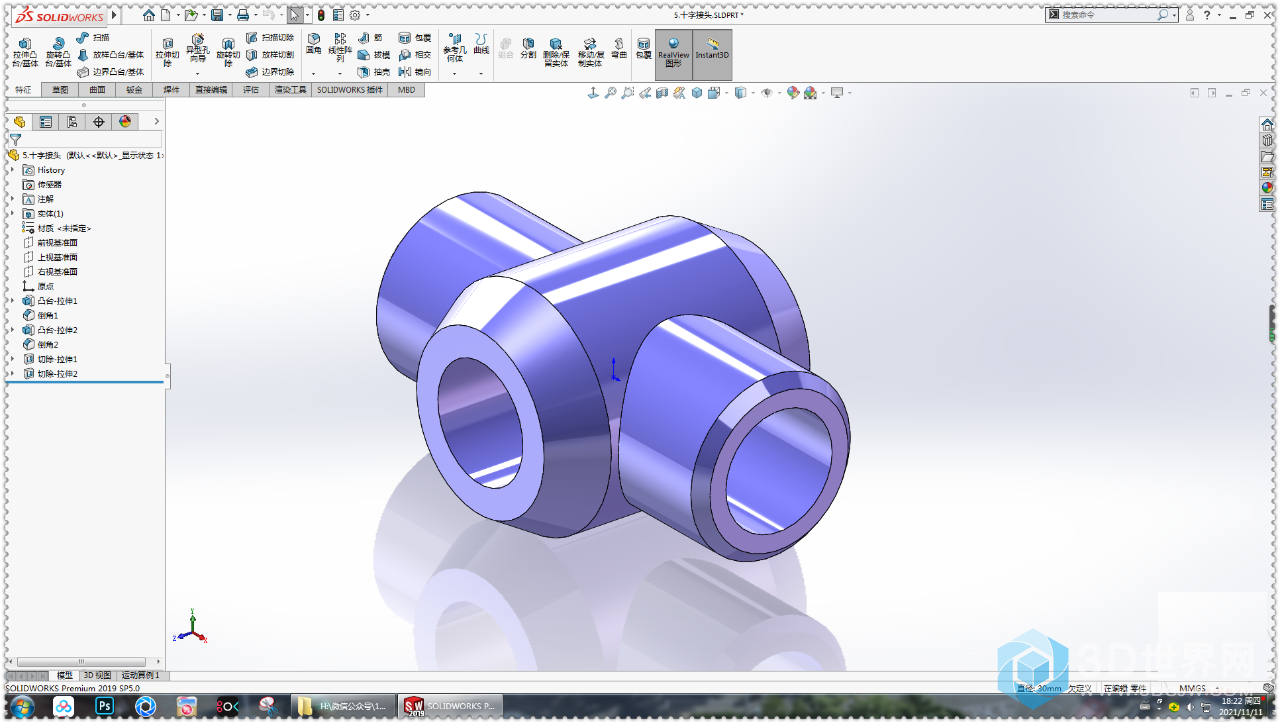This screenshot has width=1280, height=723.
Task: Switch to the 运动算例 1 motion study tab
Action: (140, 675)
